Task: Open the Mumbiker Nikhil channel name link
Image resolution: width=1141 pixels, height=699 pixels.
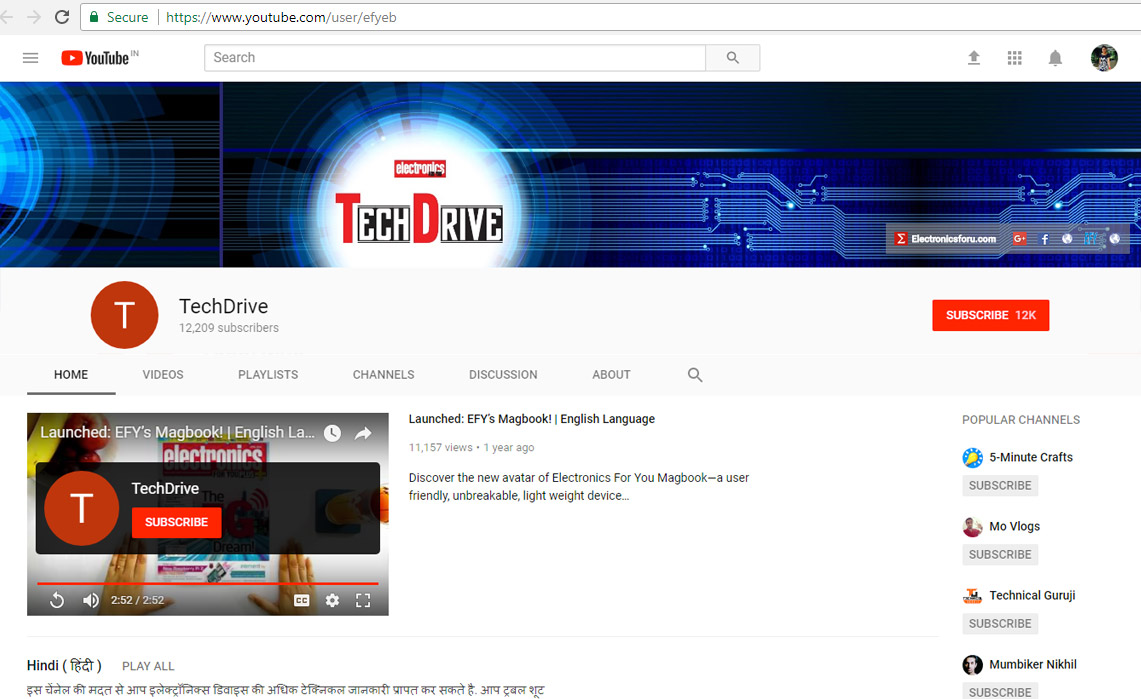Action: coord(1033,664)
